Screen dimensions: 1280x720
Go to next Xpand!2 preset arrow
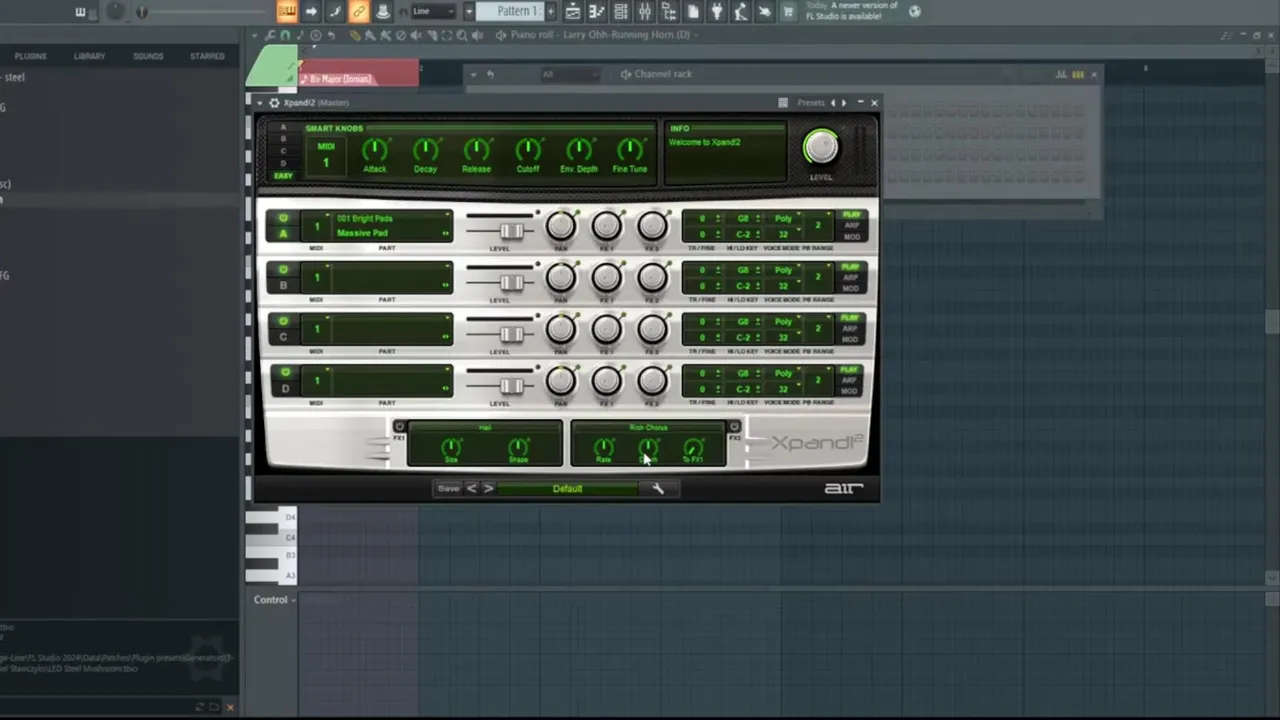[488, 488]
